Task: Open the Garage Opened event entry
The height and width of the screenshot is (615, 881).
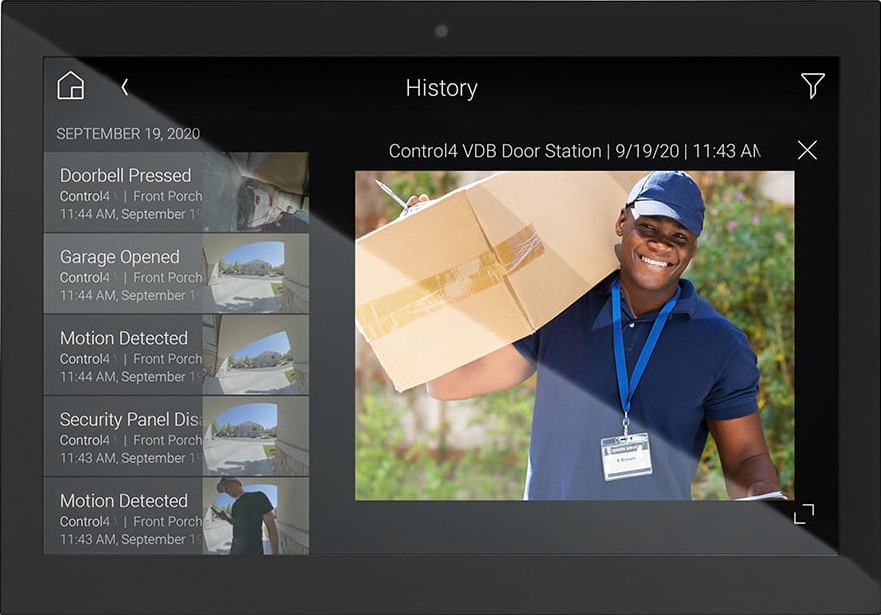Action: tap(120, 258)
